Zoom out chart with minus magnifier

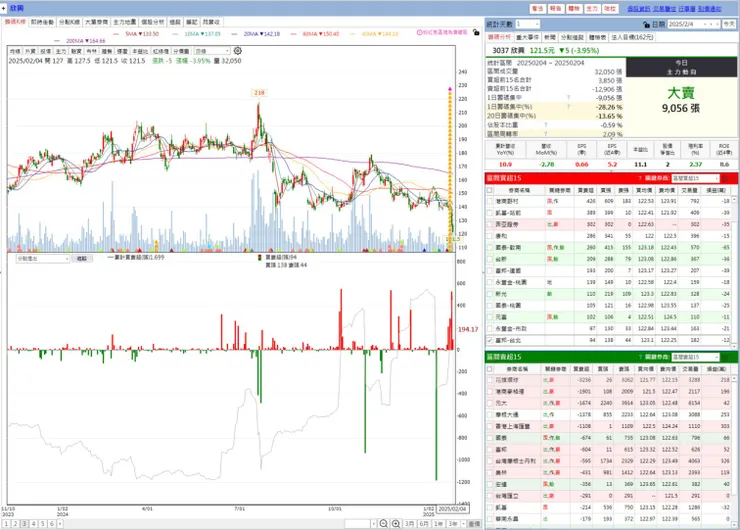pos(383,524)
